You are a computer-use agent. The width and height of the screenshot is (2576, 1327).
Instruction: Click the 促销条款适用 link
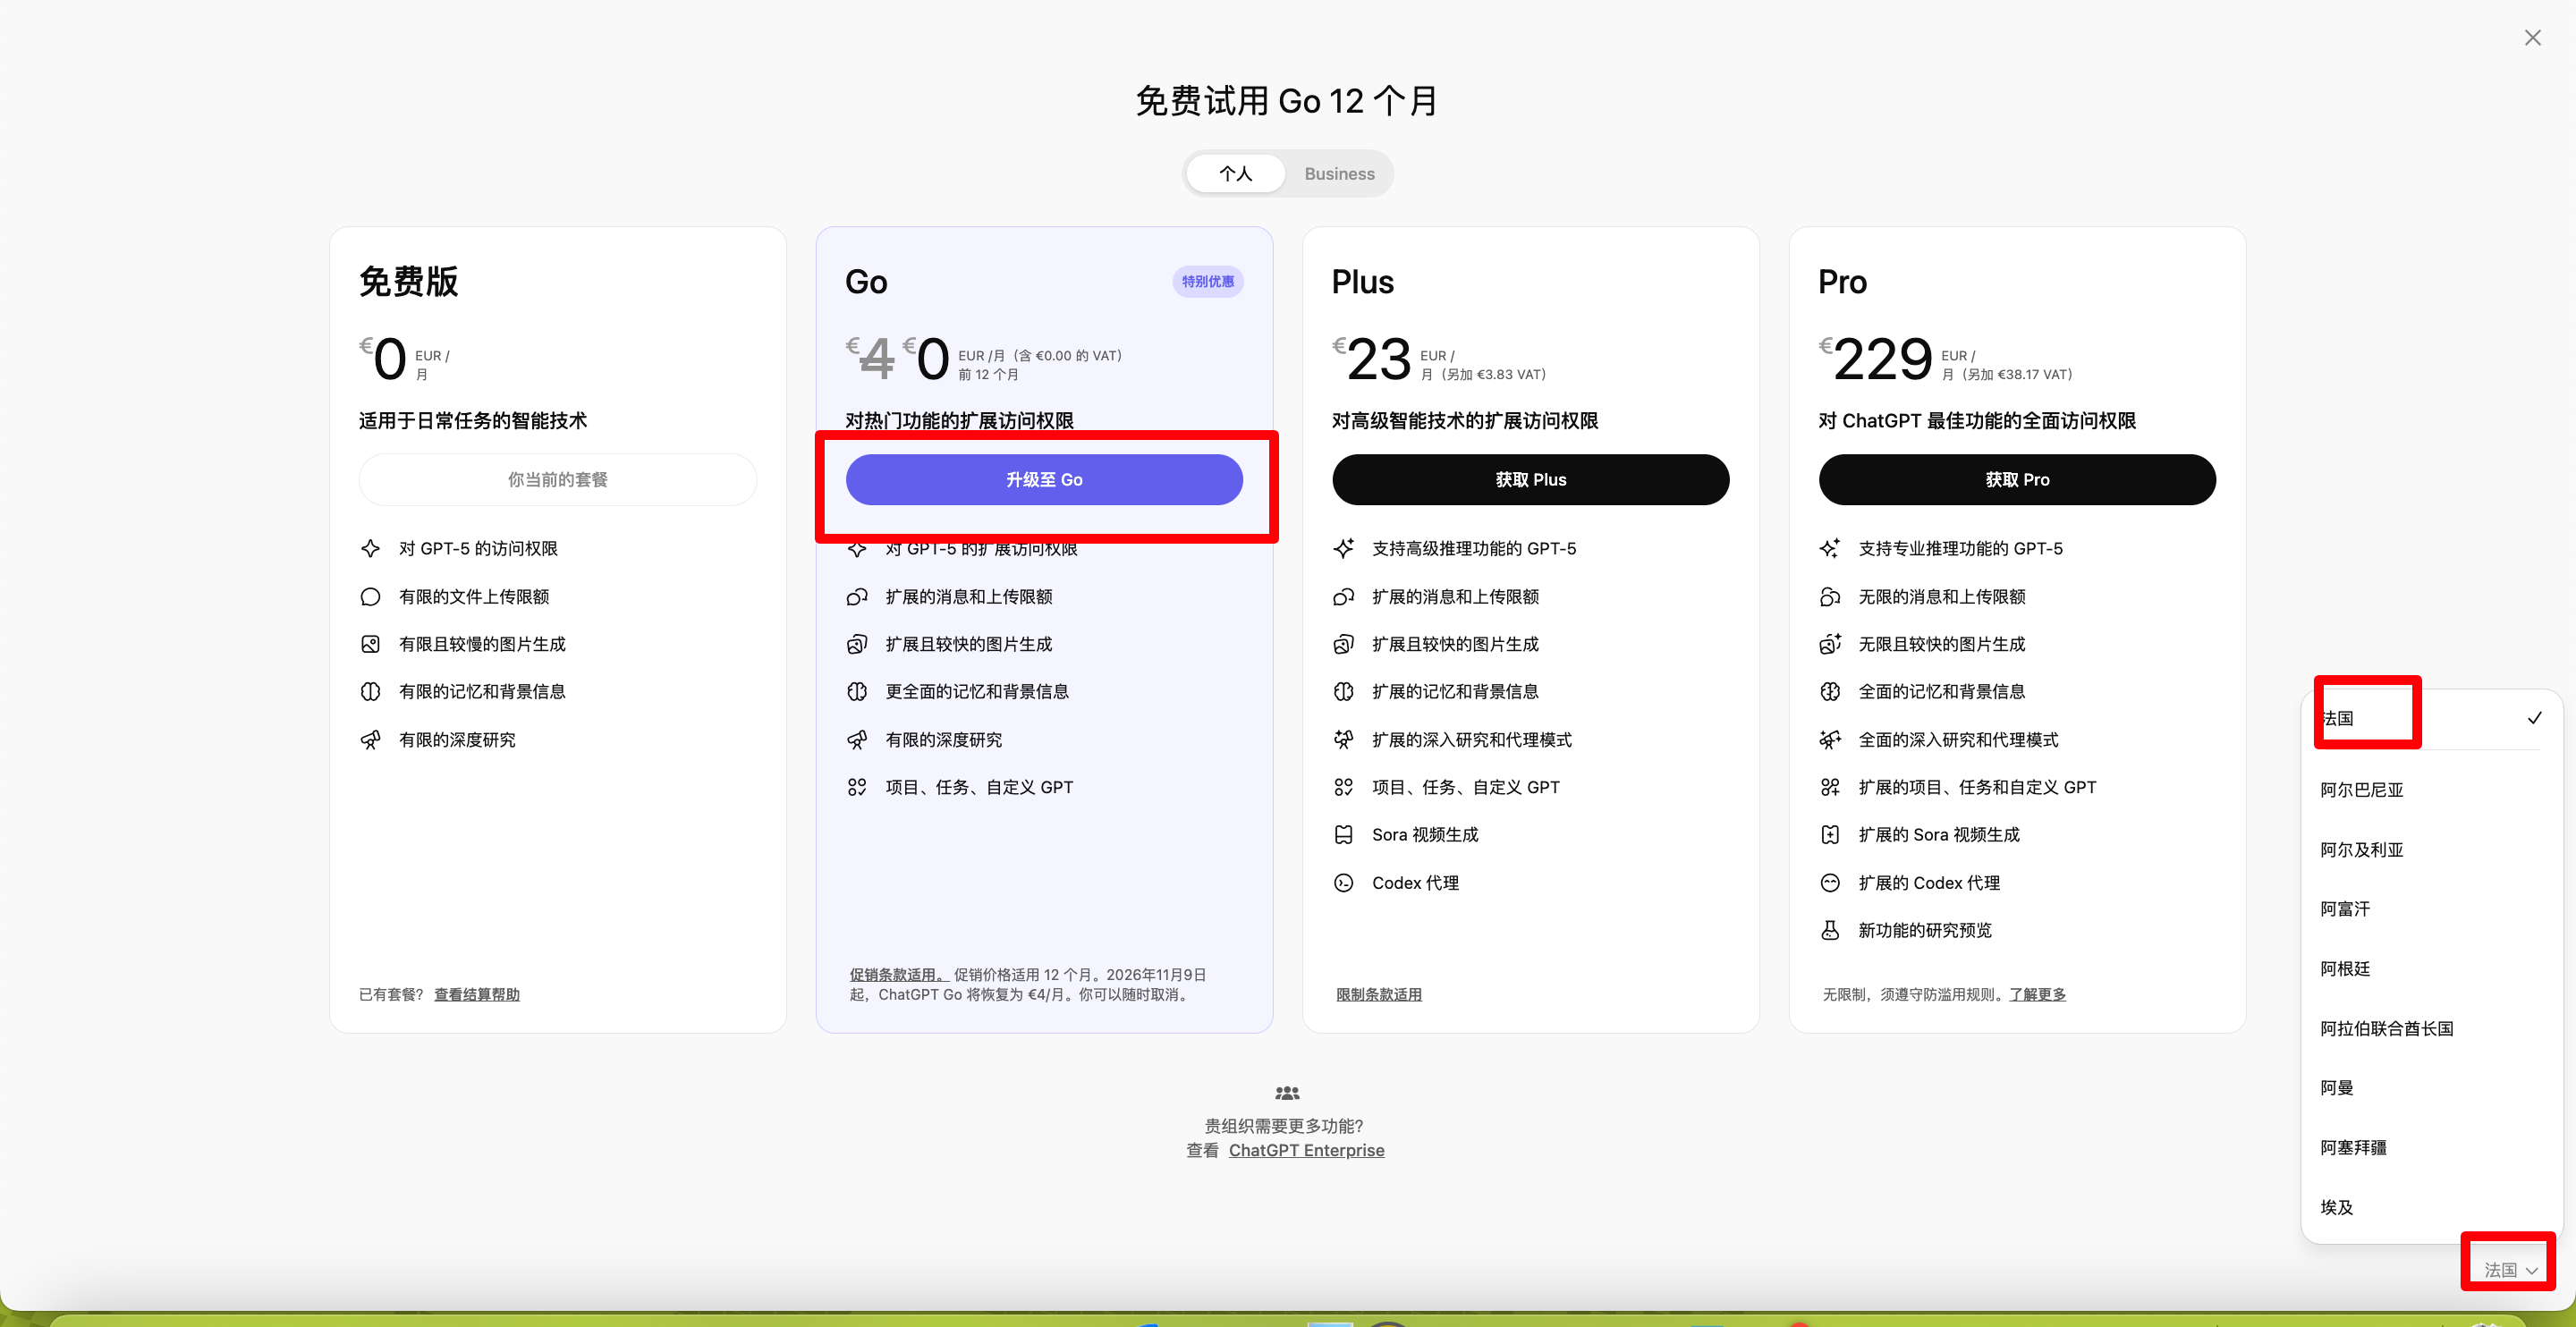click(896, 974)
